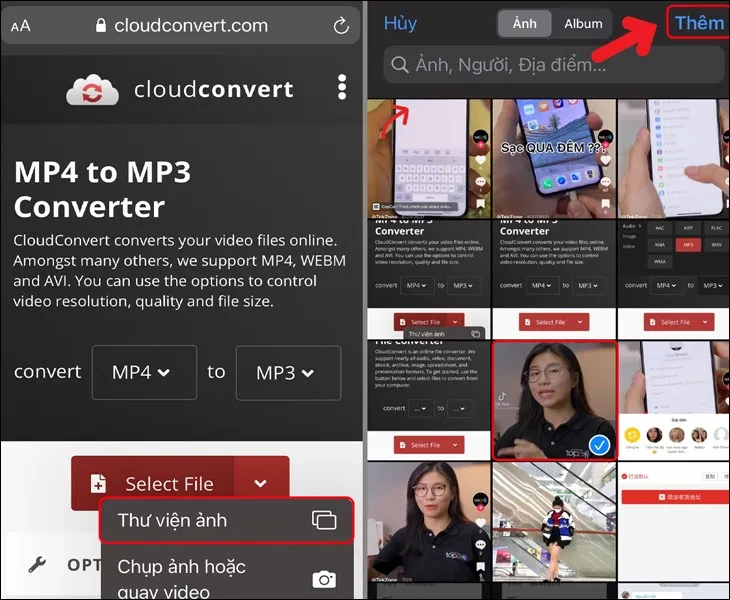Reload the cloudconvert.com page
This screenshot has width=730, height=600.
pos(341,26)
